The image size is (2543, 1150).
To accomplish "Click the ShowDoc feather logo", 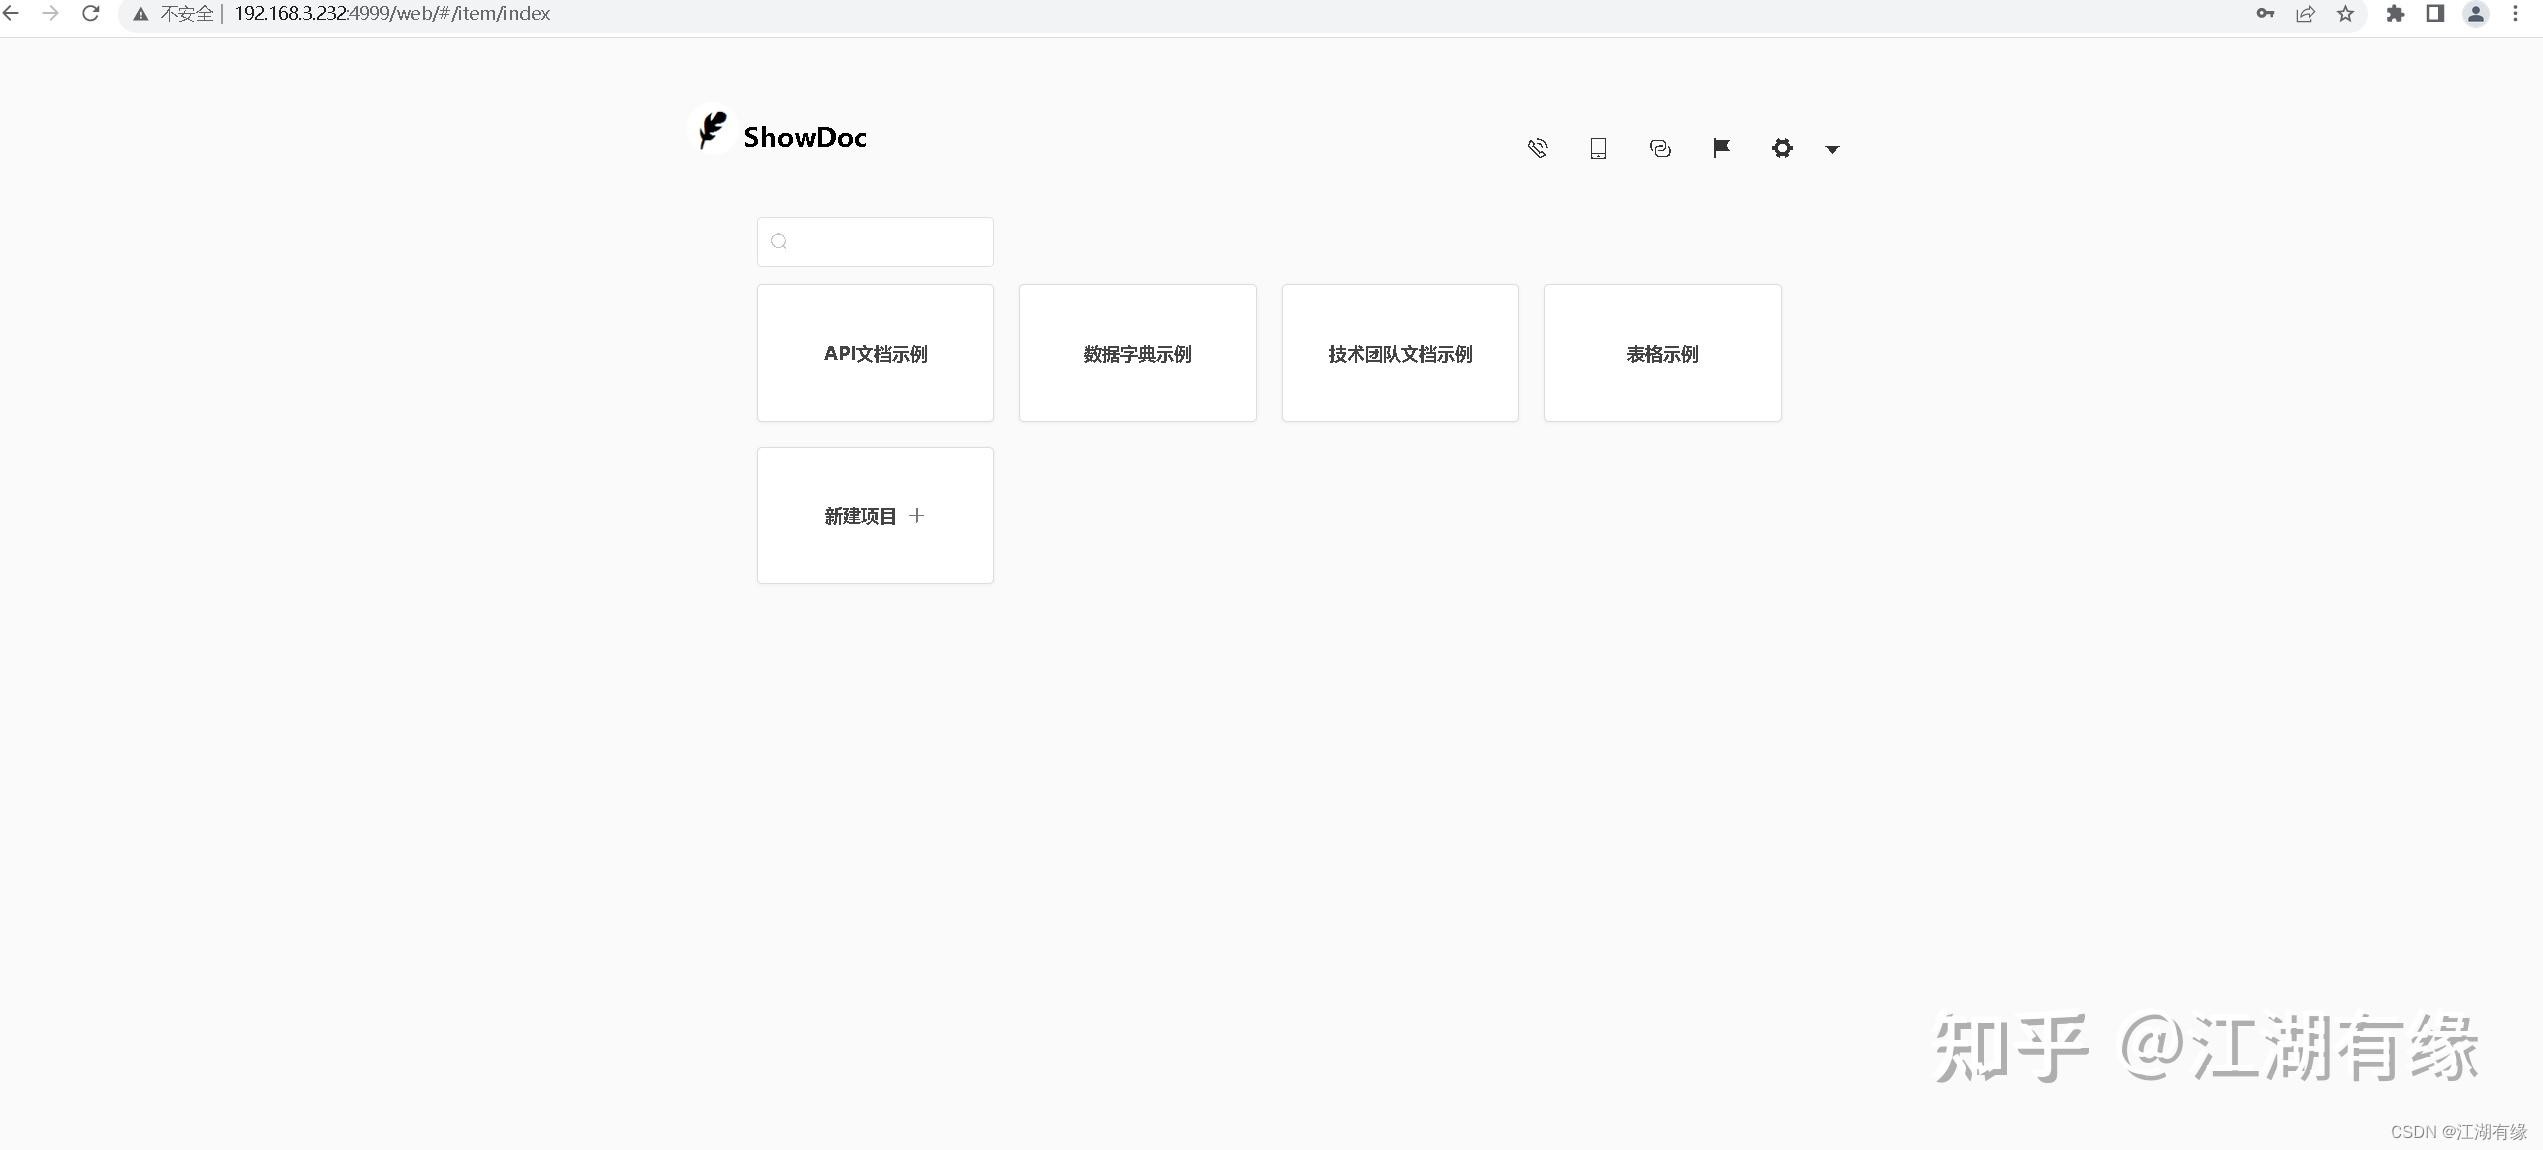I will 712,130.
